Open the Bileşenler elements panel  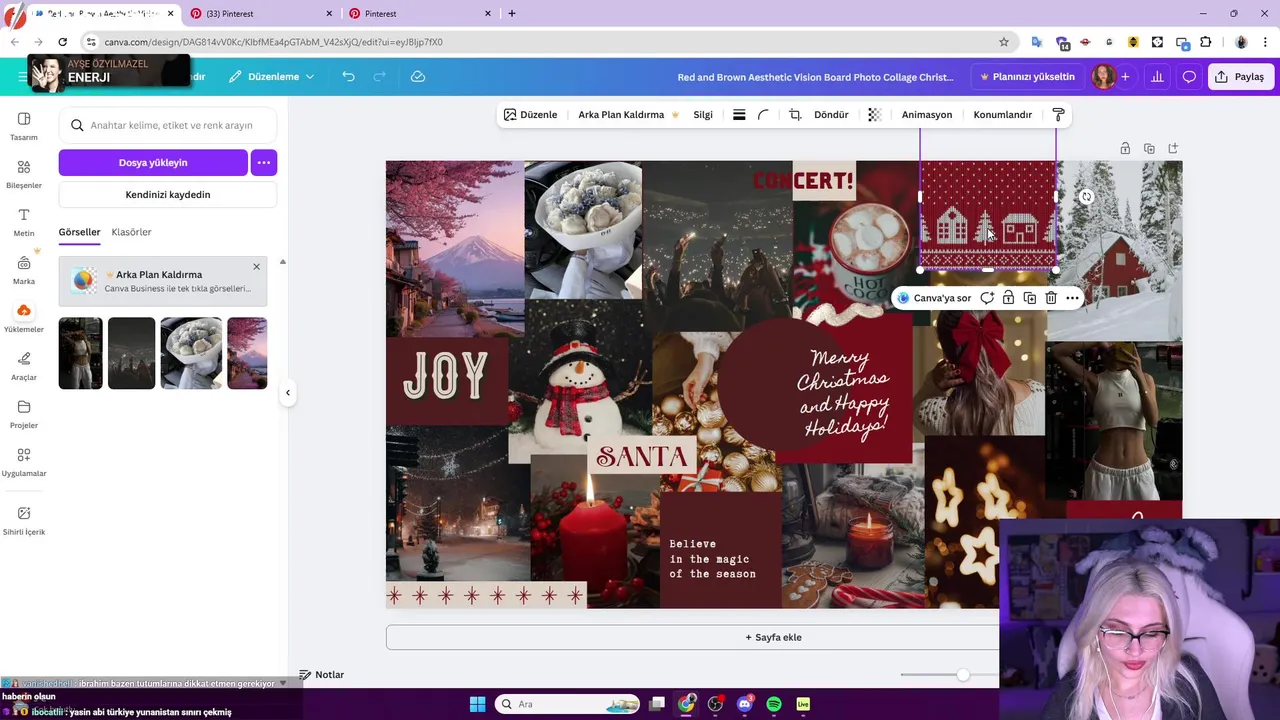tap(24, 174)
